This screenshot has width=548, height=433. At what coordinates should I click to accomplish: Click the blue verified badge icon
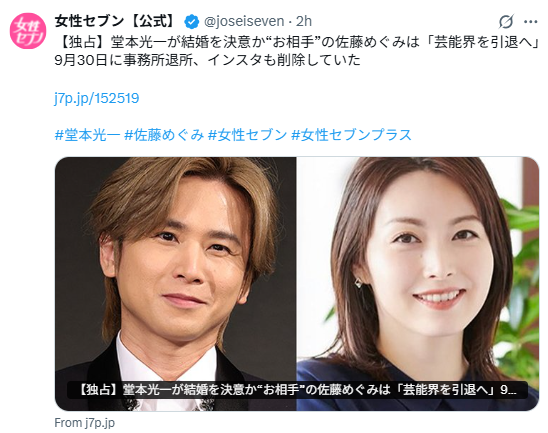tap(192, 22)
